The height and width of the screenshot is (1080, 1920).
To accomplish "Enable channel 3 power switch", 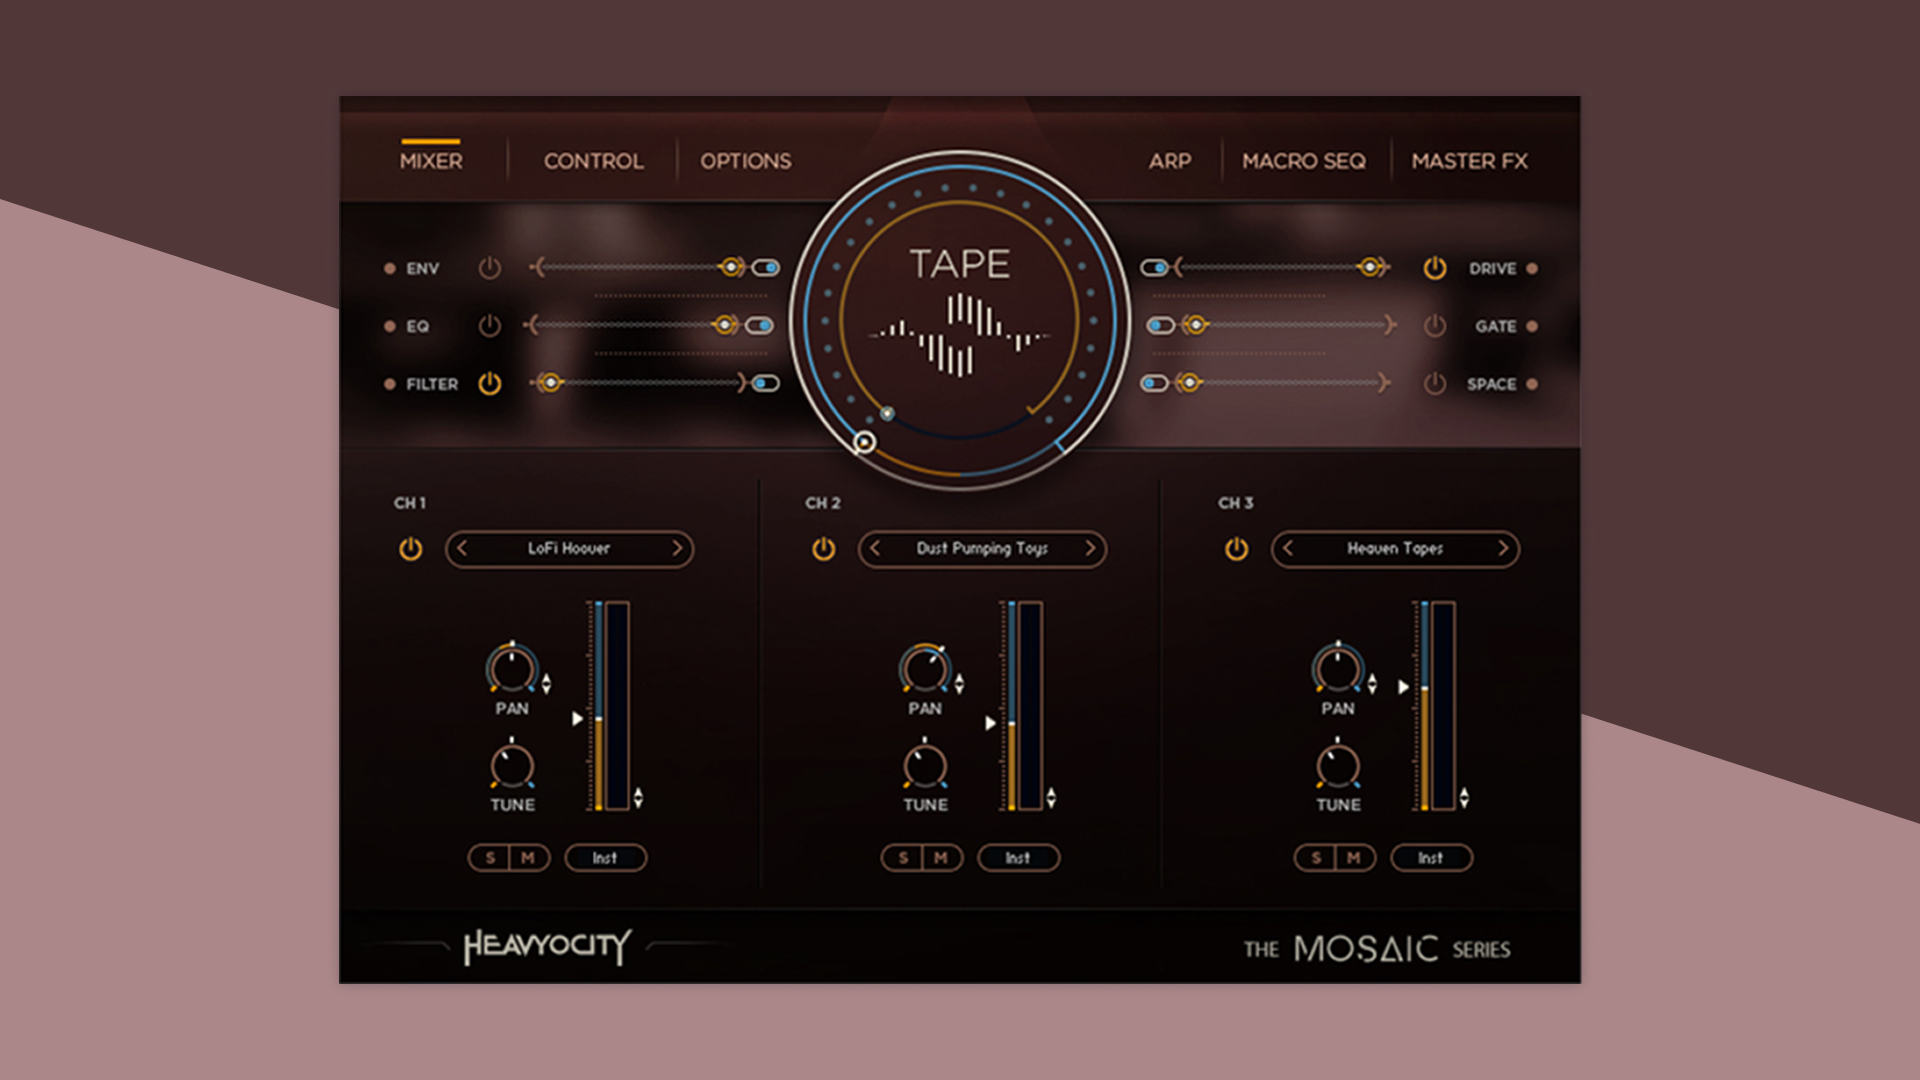I will point(1237,549).
